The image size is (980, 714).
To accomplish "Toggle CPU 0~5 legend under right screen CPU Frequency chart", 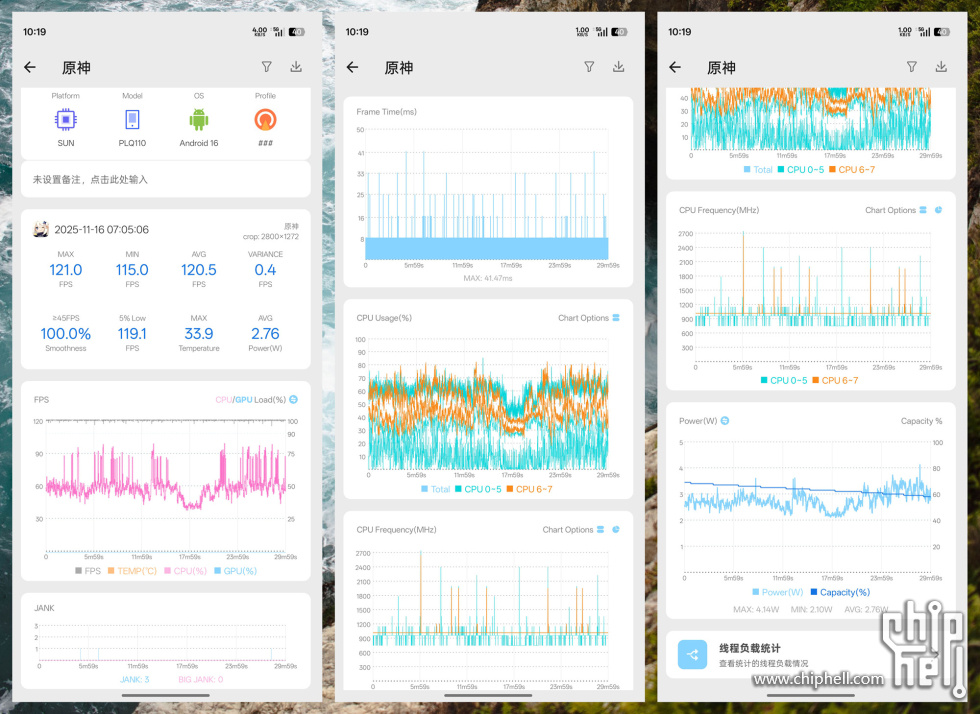I will (x=784, y=380).
